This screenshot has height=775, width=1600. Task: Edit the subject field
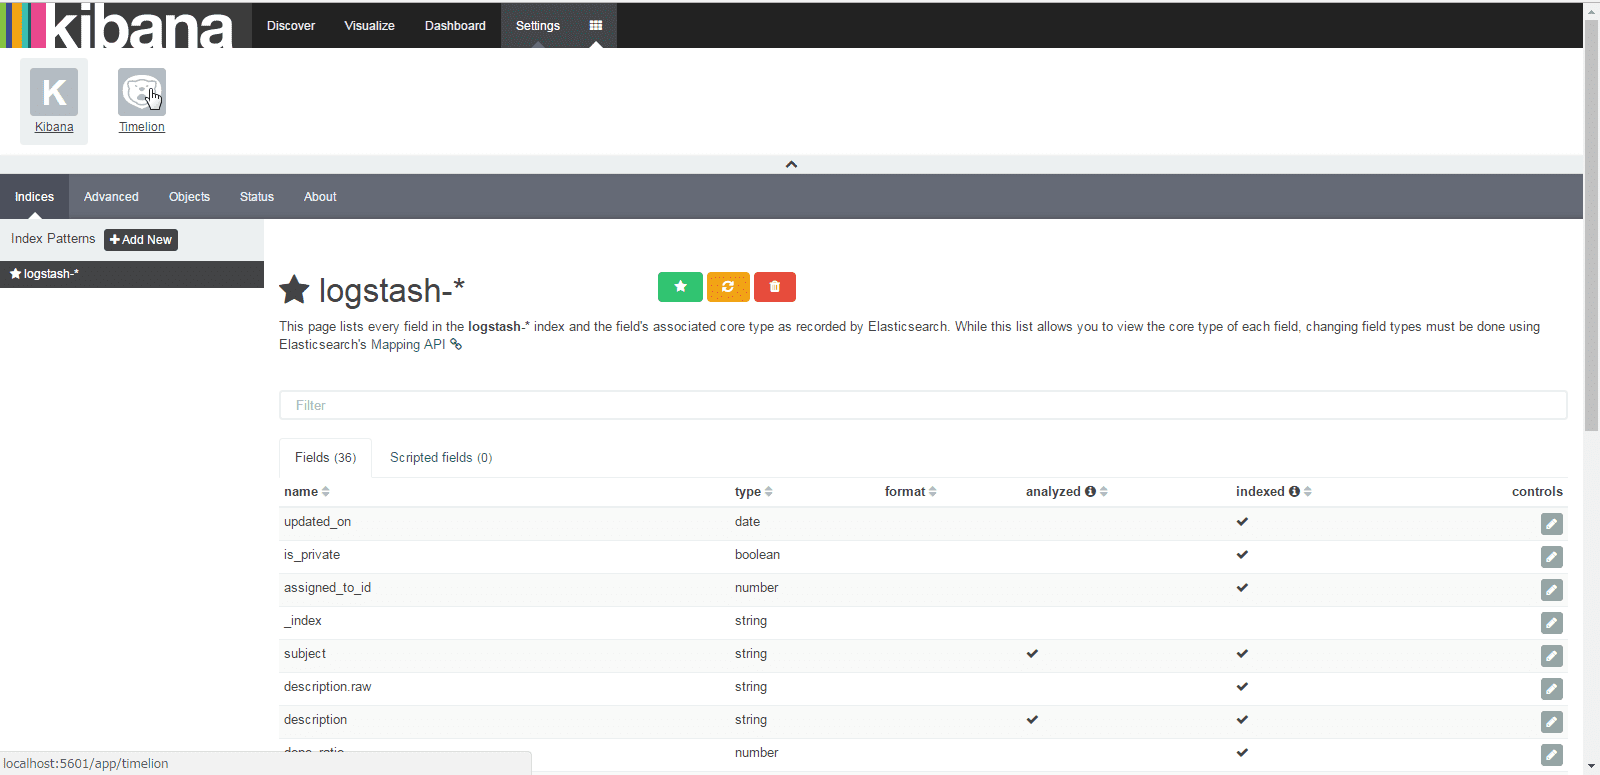point(1552,656)
